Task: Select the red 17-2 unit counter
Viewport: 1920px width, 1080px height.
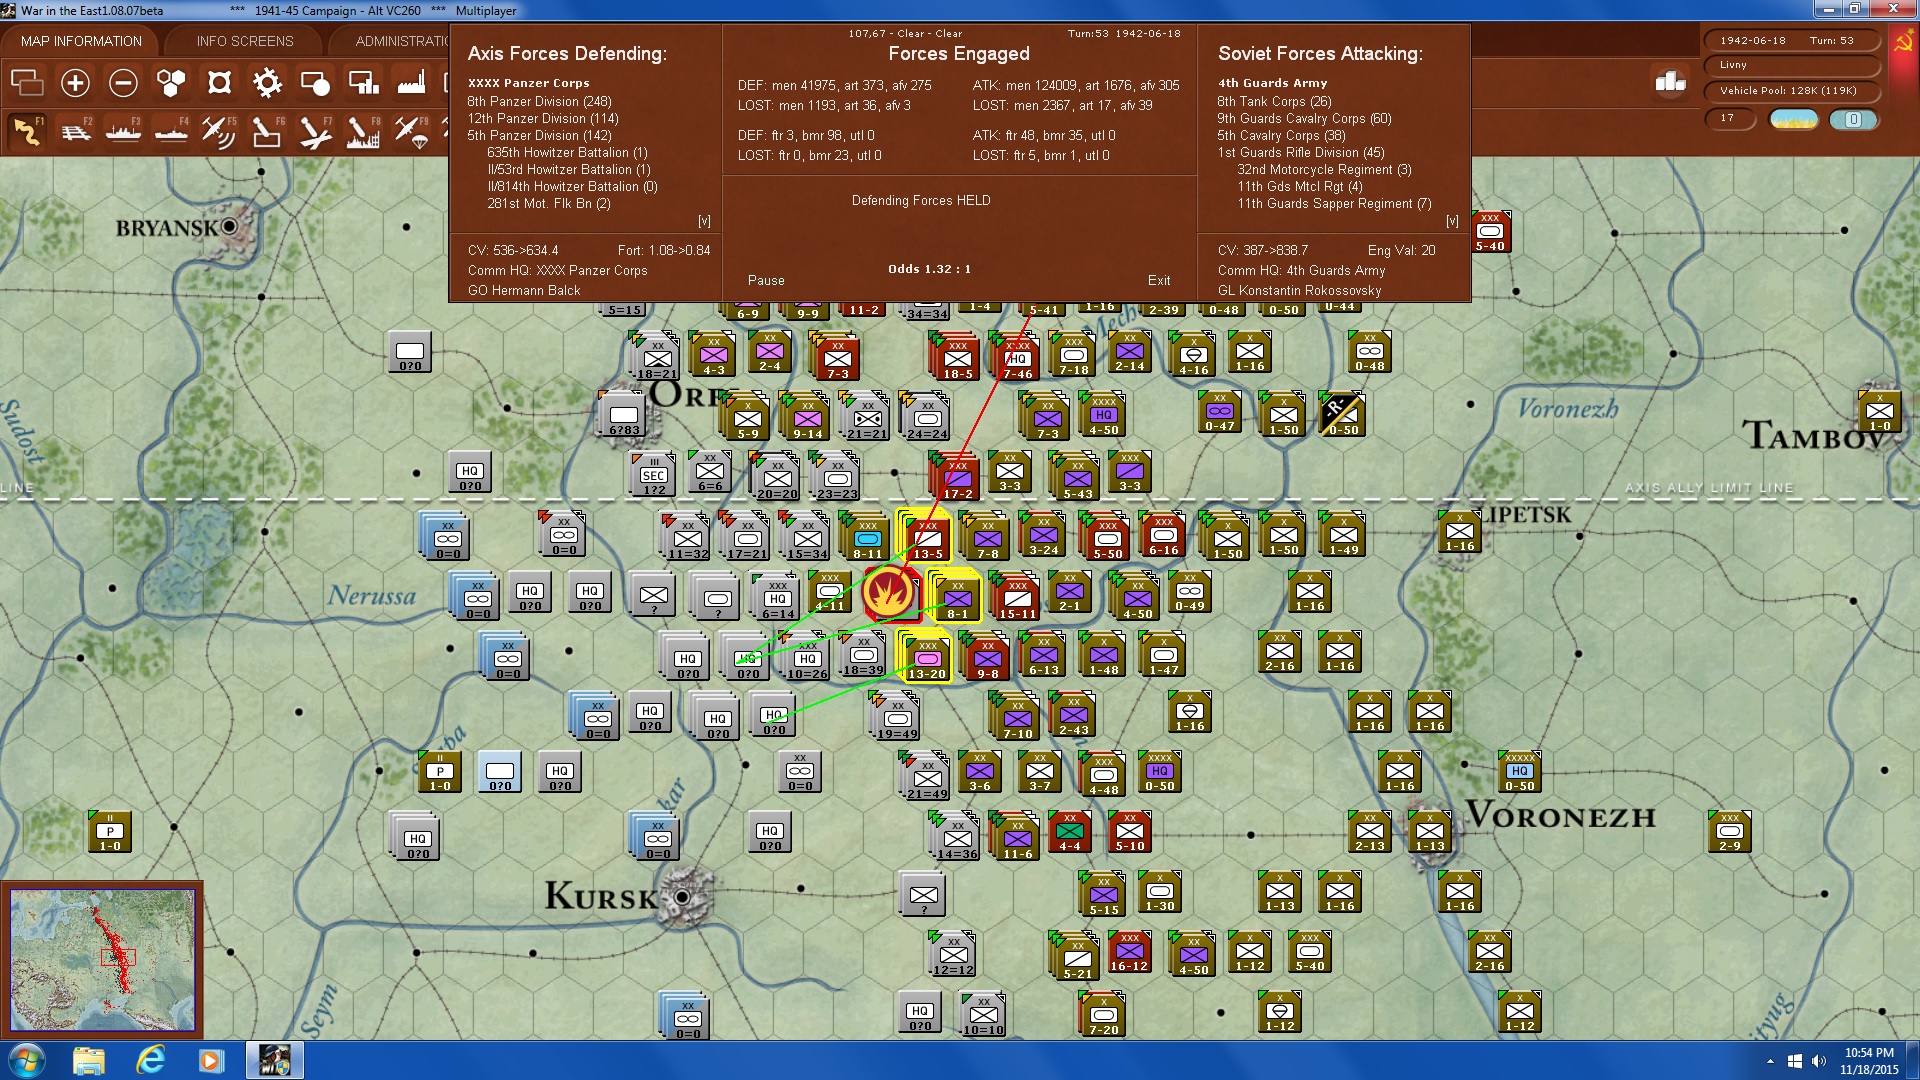Action: 957,477
